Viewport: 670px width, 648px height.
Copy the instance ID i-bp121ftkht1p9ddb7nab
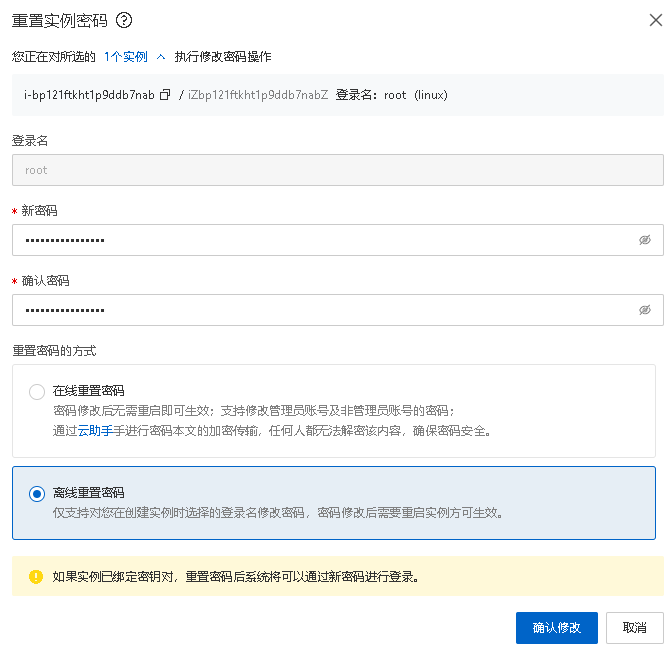click(165, 94)
